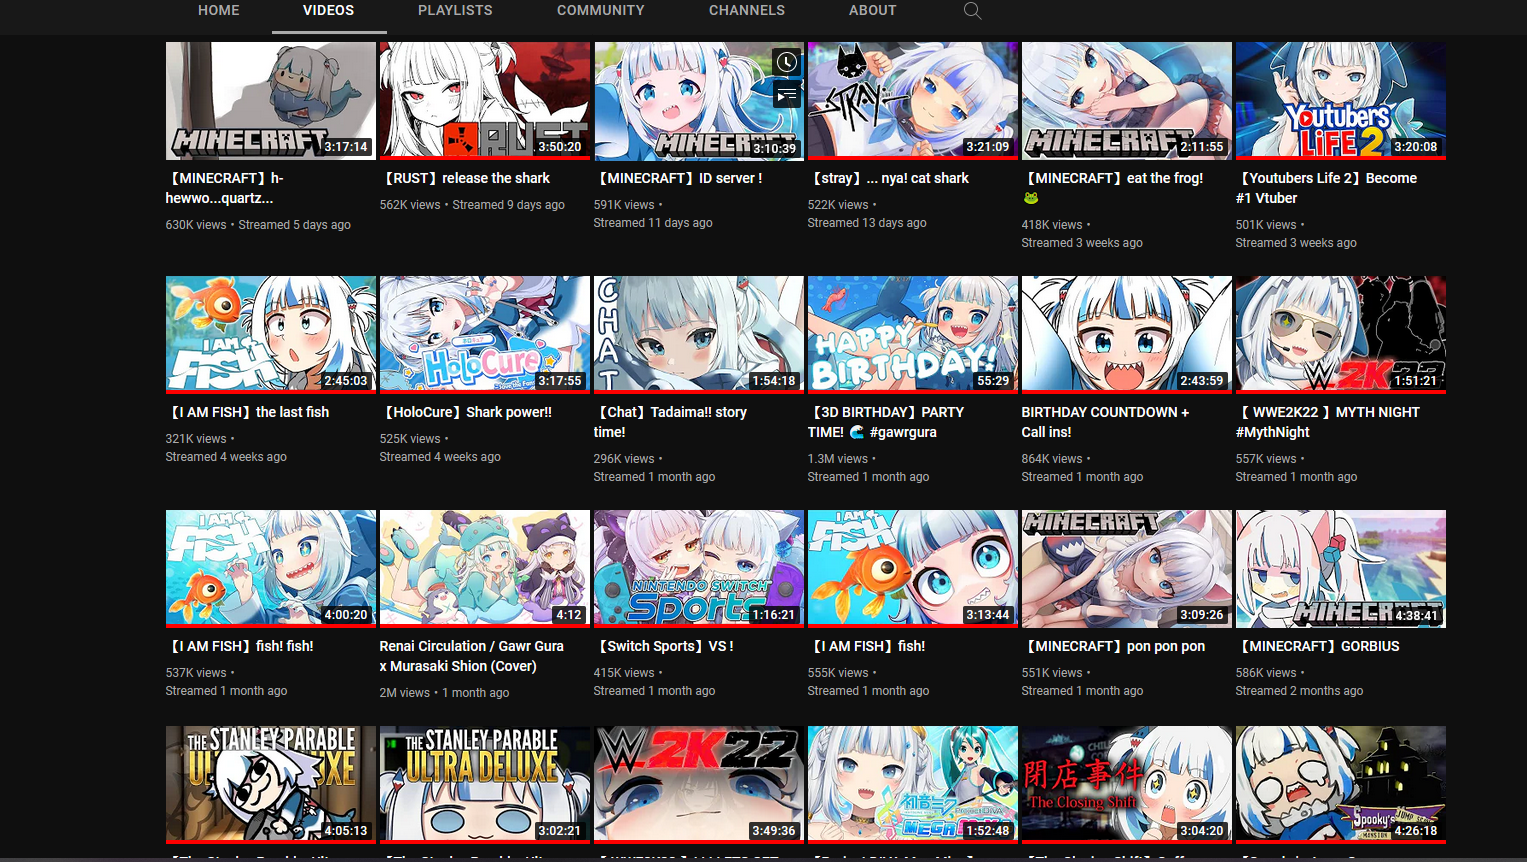Open '[RUST] release the shark' title
Screen dimensions: 1527x862
(x=465, y=178)
